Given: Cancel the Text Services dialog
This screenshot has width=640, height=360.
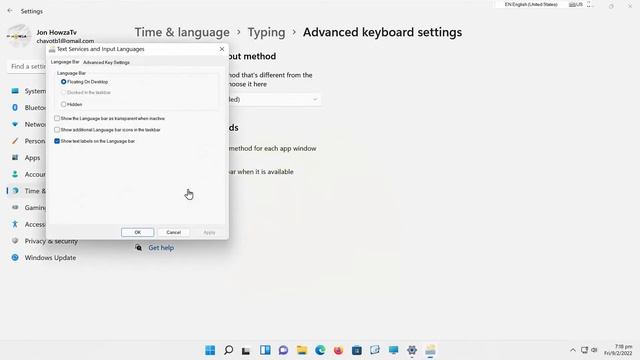Looking at the screenshot, I should tap(173, 232).
